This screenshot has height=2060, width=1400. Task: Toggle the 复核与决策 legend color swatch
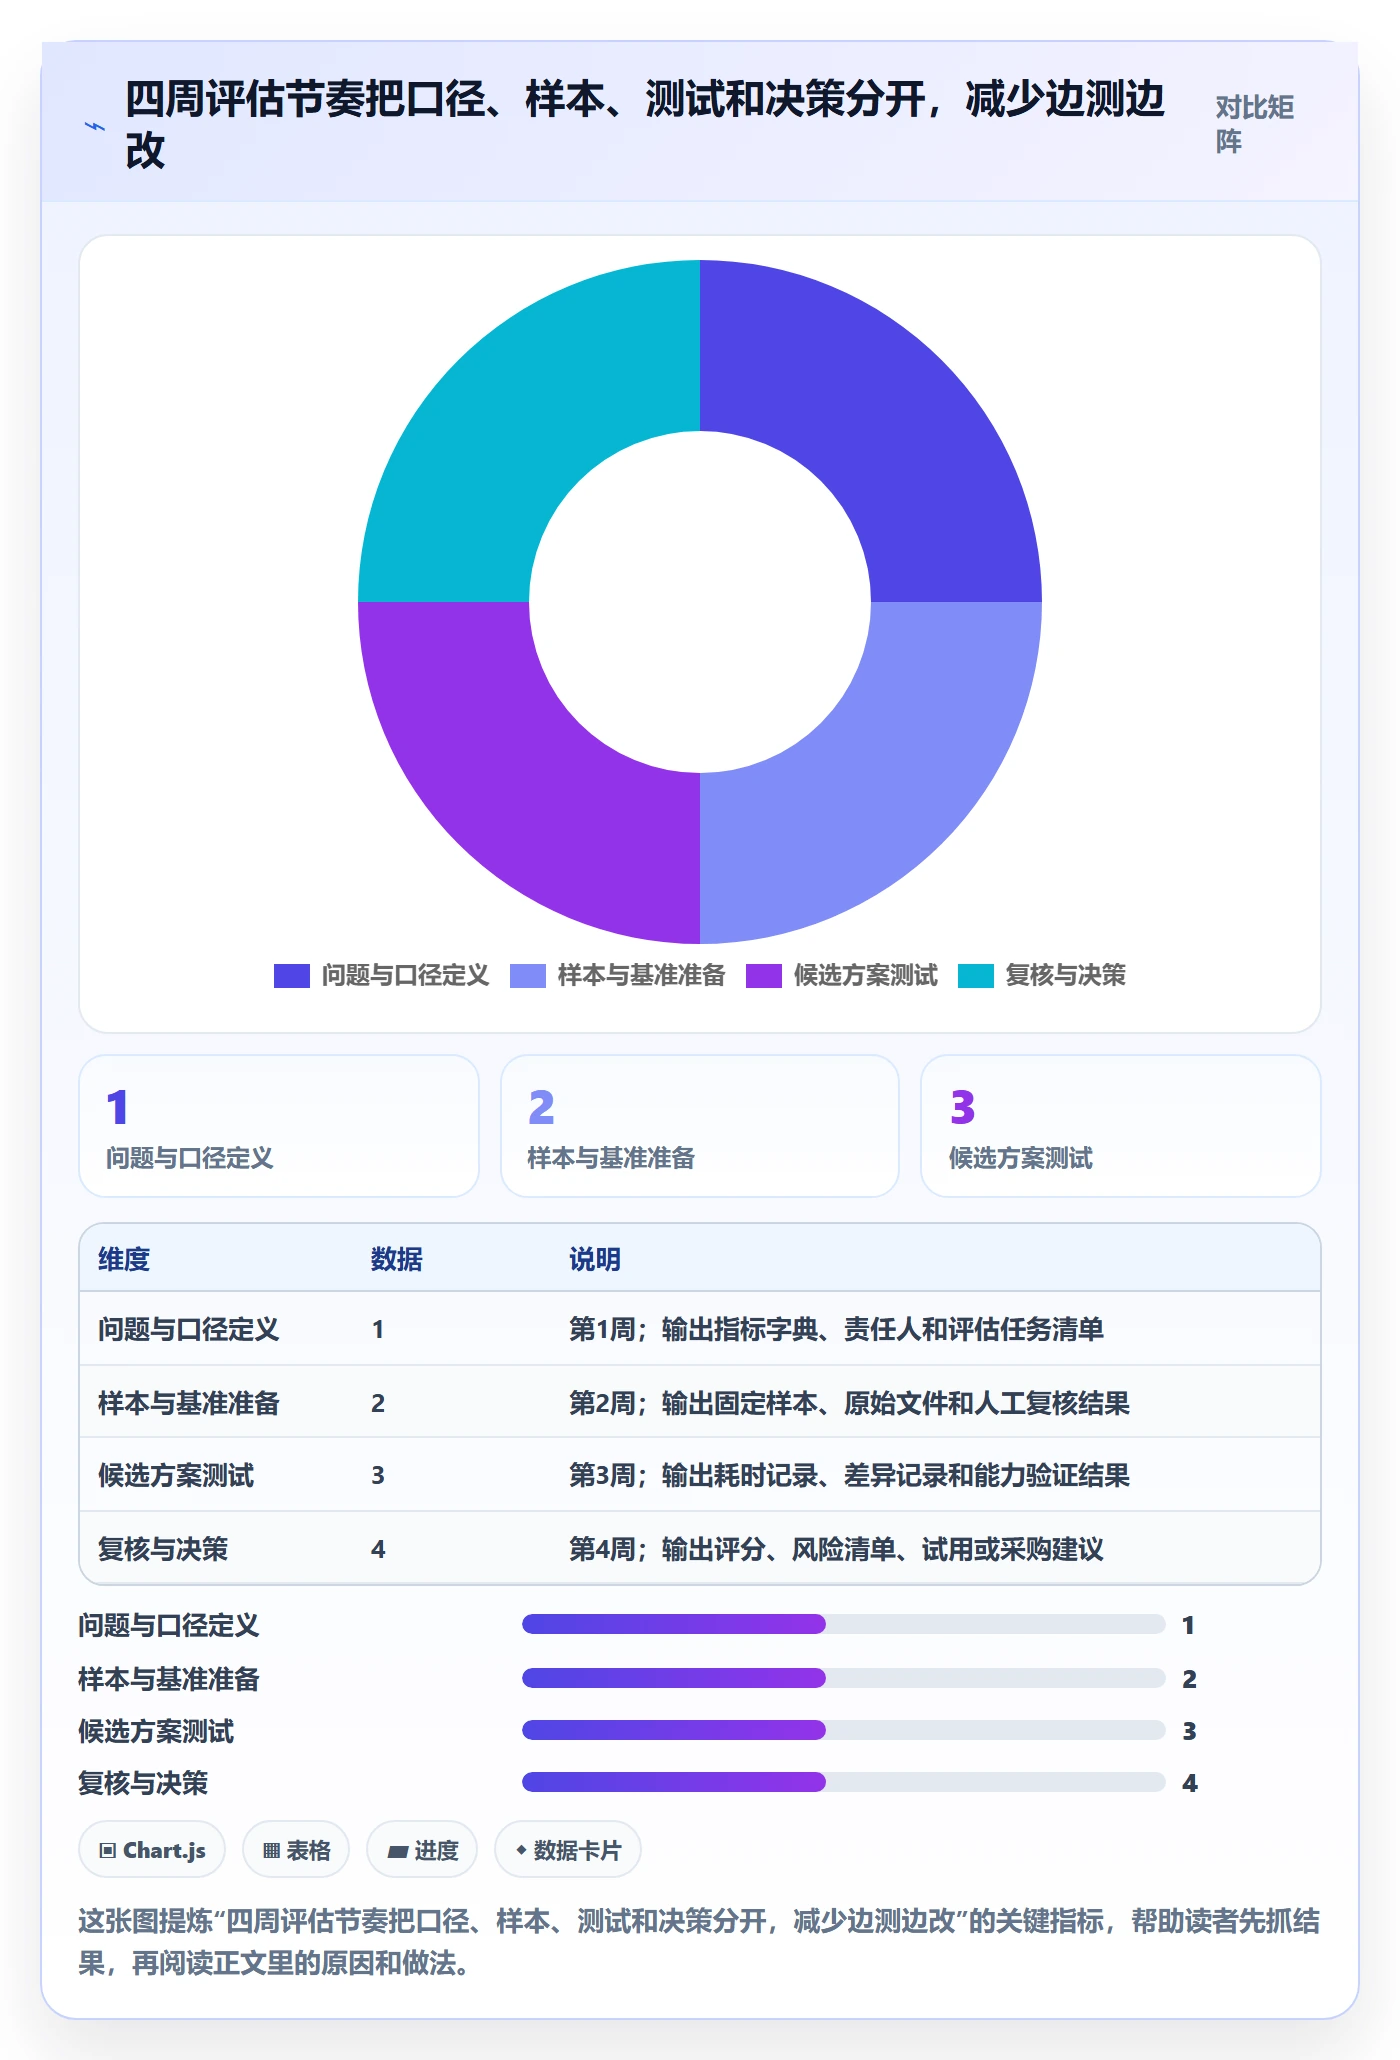pos(976,976)
